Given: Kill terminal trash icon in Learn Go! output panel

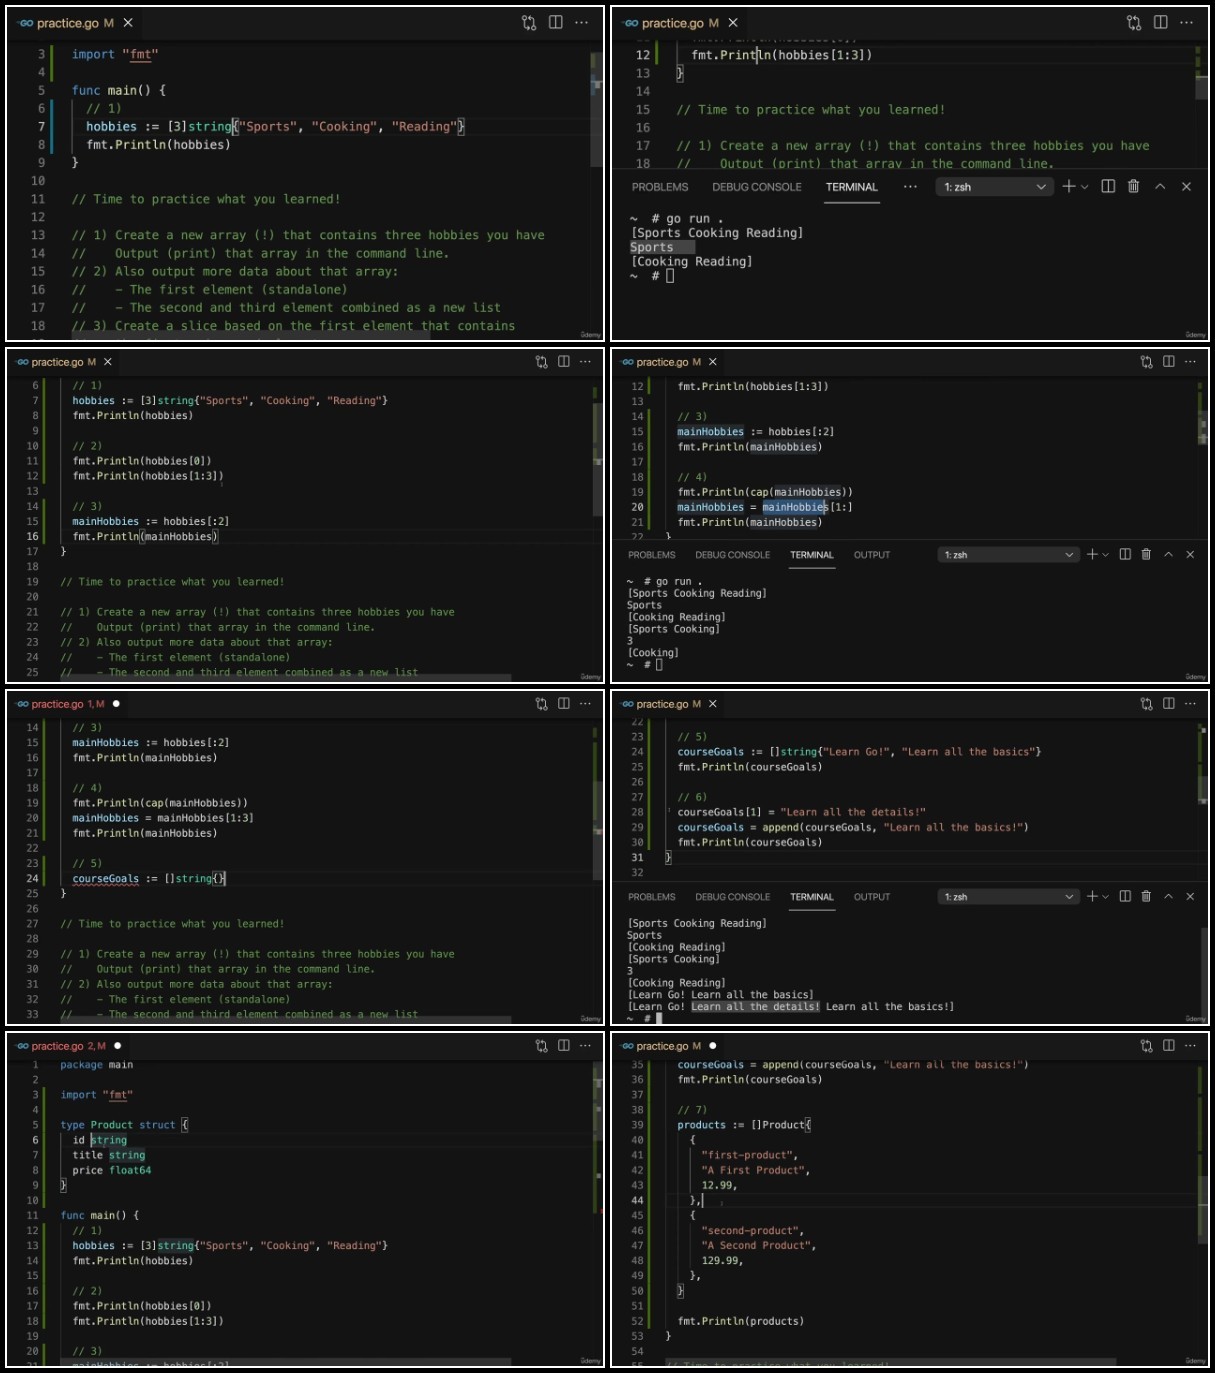Looking at the screenshot, I should point(1147,896).
